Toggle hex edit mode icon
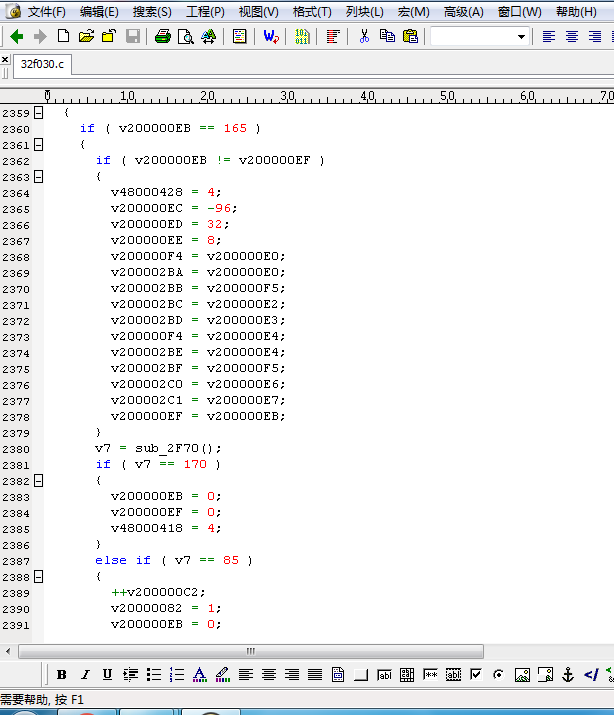This screenshot has width=614, height=715. (302, 37)
